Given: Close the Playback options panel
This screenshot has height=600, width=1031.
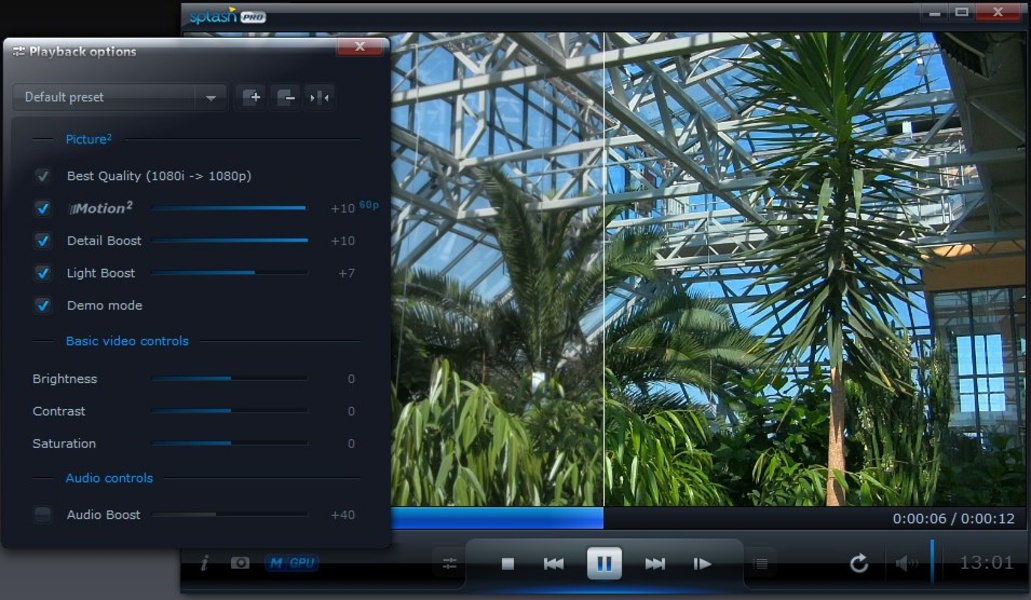Looking at the screenshot, I should pyautogui.click(x=360, y=47).
